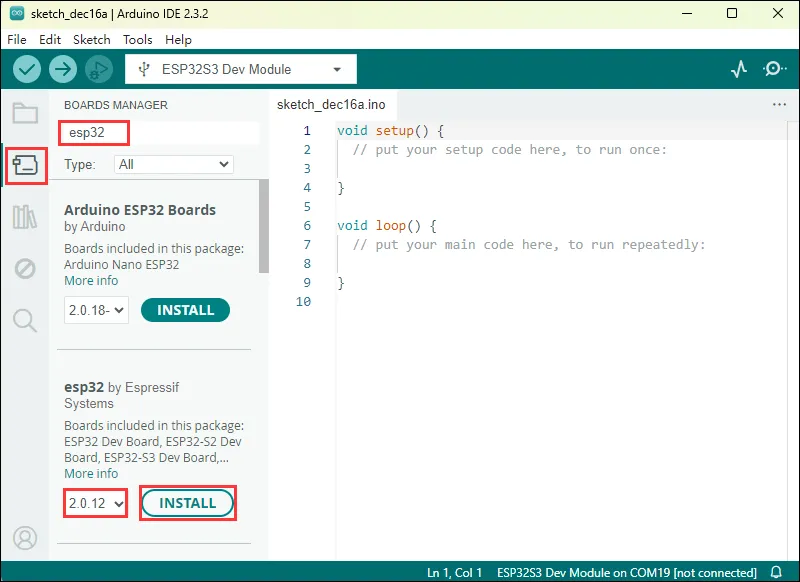This screenshot has height=582, width=800.
Task: Open the Sketch menu
Action: point(92,39)
